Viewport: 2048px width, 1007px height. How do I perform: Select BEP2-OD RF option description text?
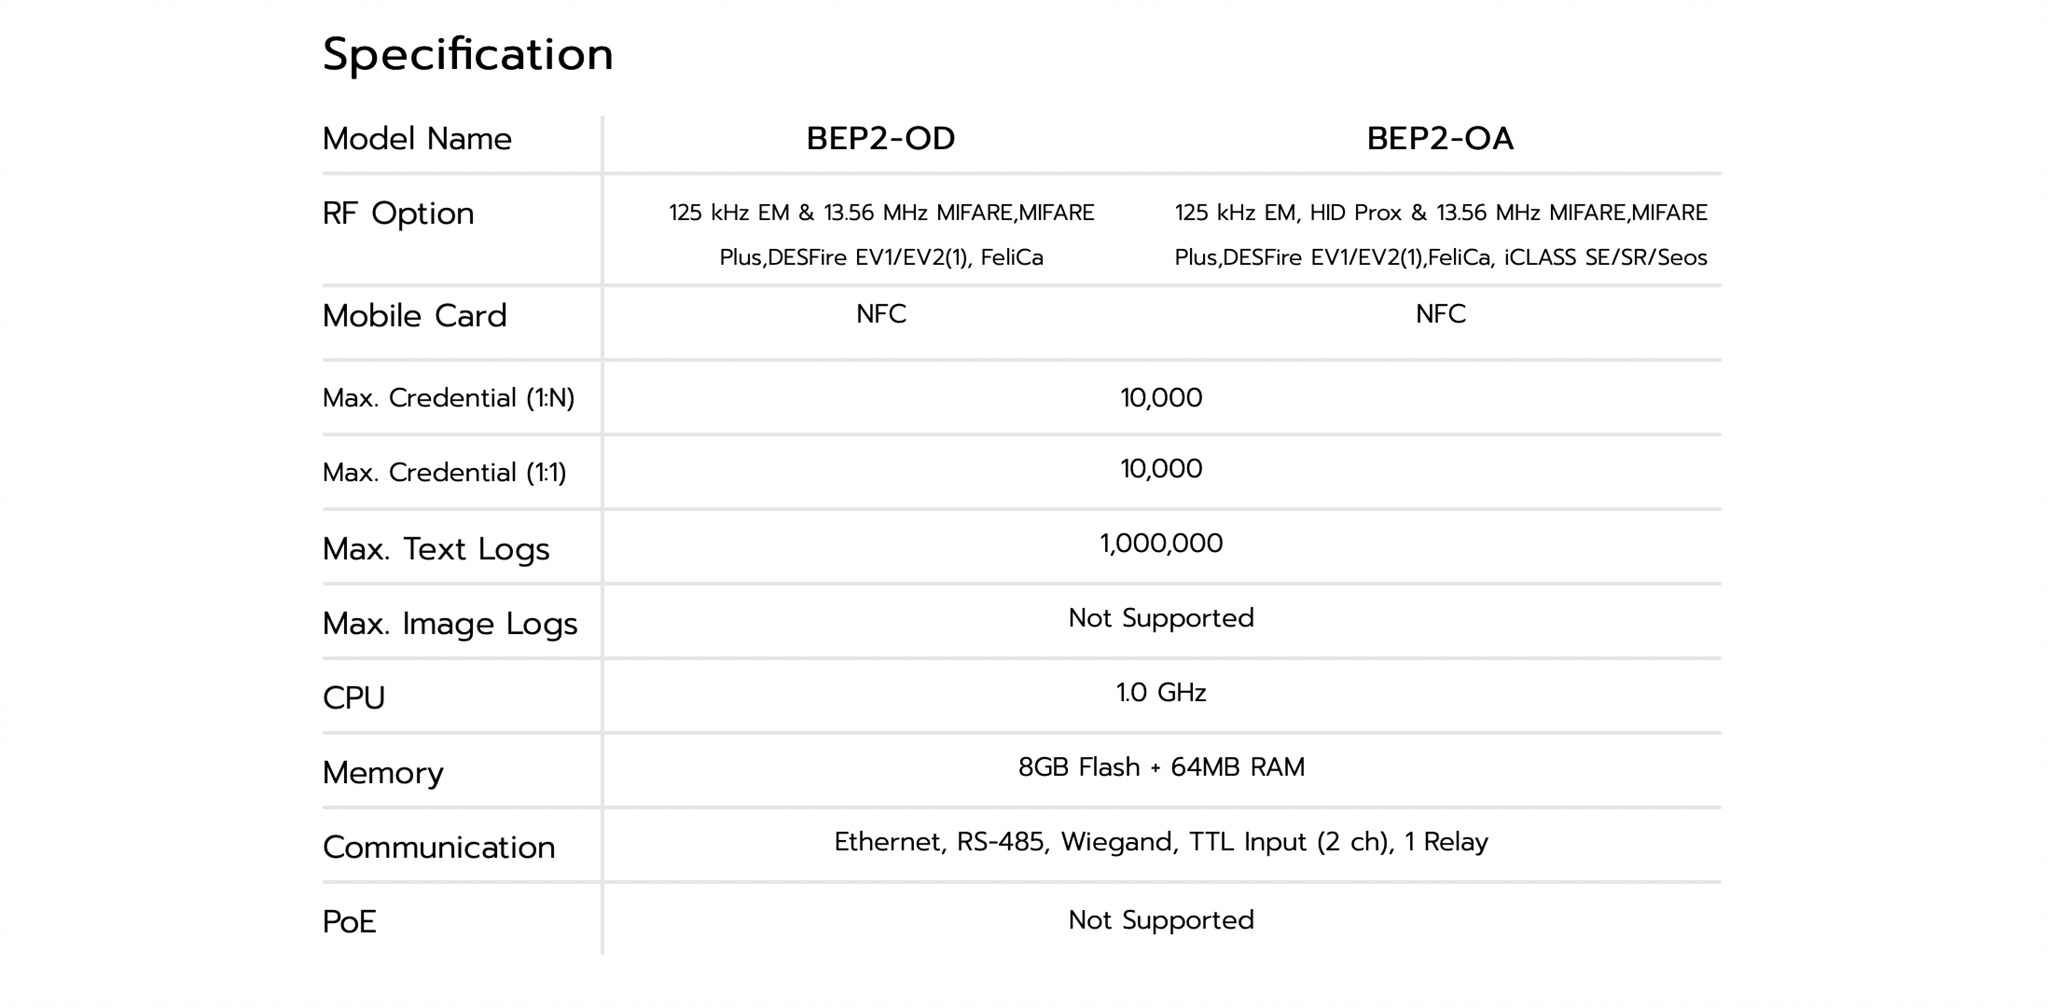coord(881,235)
